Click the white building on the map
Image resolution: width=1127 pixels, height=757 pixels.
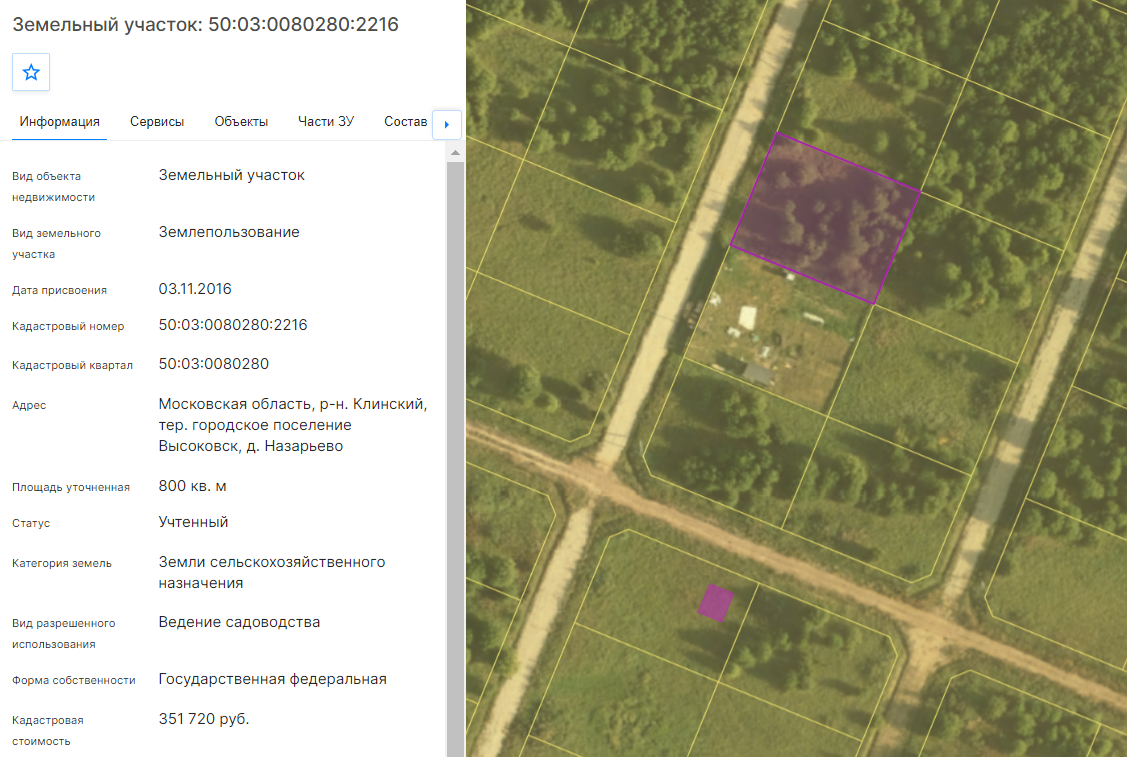click(748, 317)
